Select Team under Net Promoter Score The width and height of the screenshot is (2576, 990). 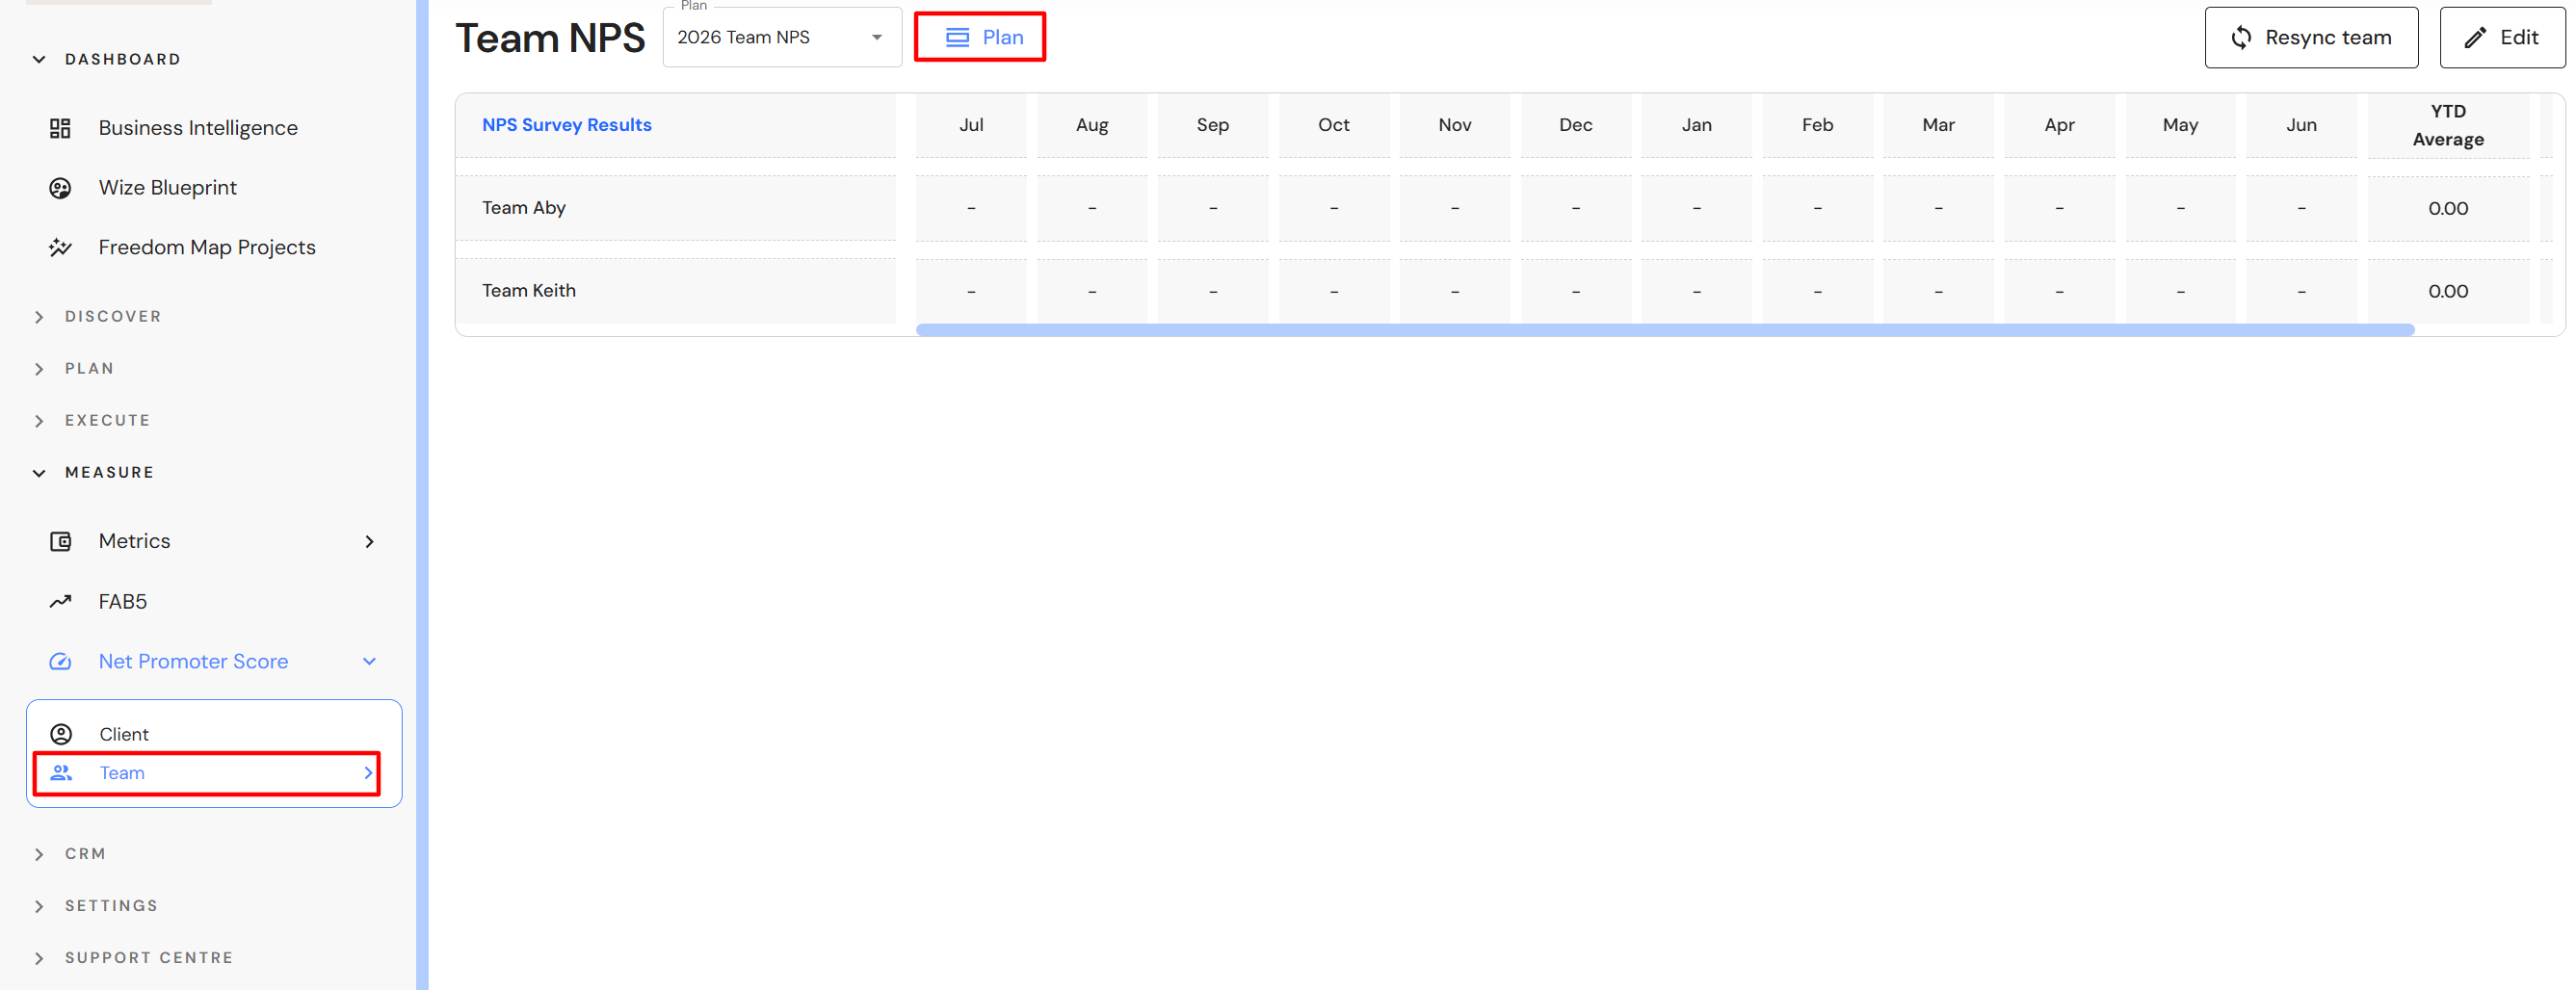pyautogui.click(x=122, y=773)
